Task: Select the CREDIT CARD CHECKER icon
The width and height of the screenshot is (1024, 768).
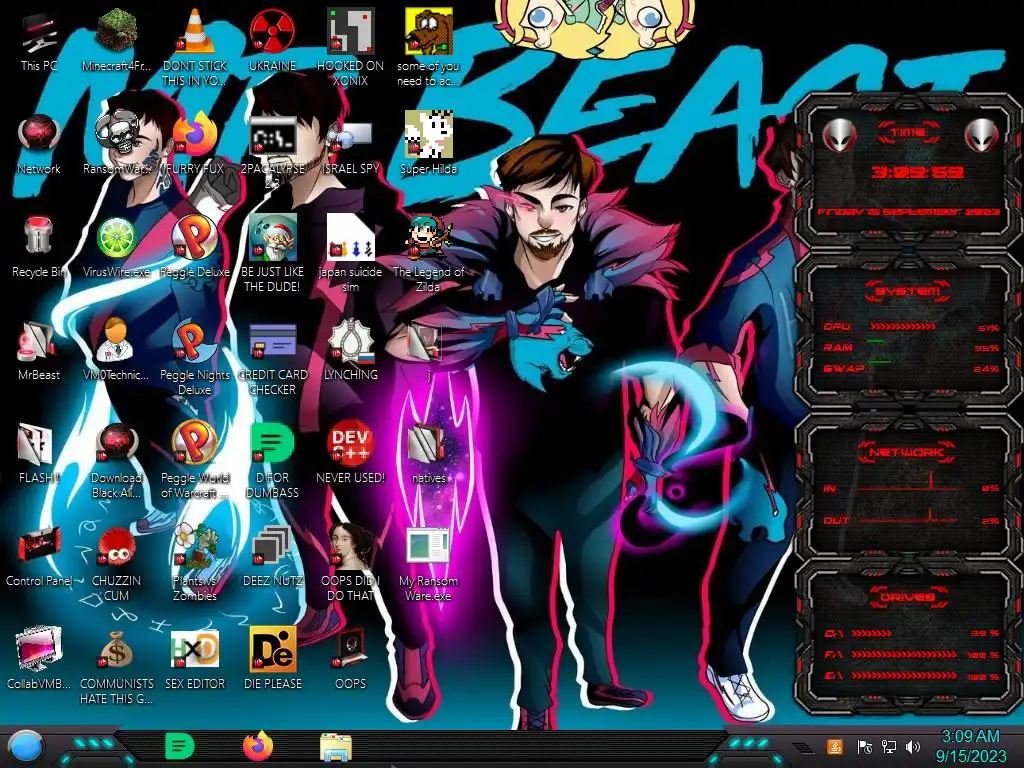Action: click(x=272, y=357)
